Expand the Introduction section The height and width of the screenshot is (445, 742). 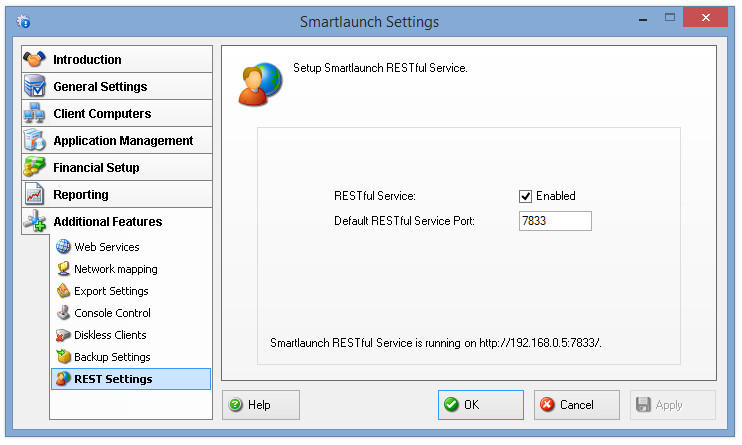coord(117,60)
